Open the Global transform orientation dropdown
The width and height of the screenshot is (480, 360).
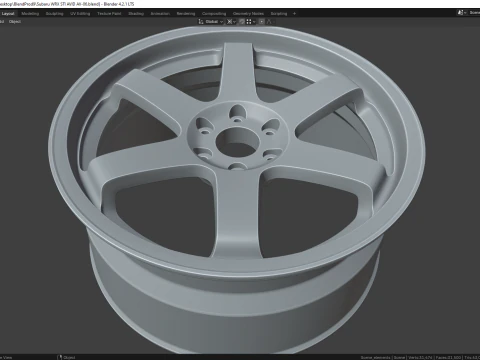point(211,22)
